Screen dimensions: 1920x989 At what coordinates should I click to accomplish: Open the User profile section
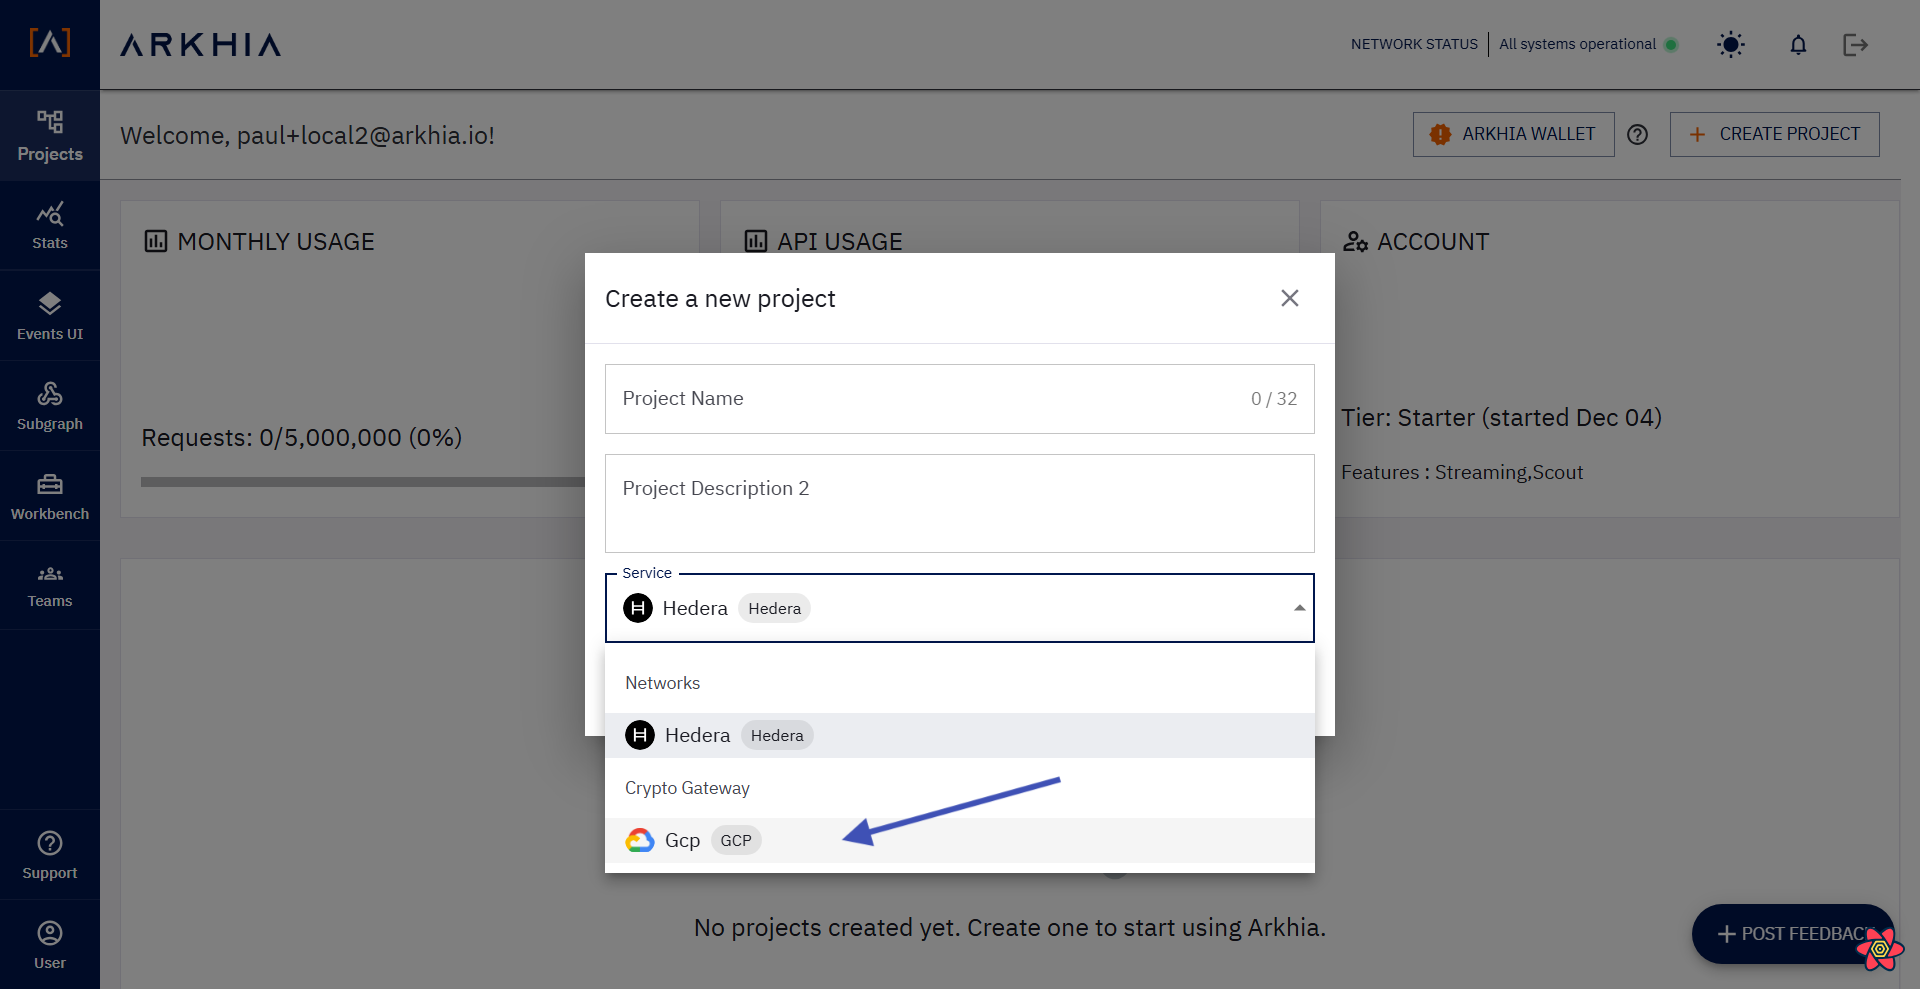tap(50, 943)
